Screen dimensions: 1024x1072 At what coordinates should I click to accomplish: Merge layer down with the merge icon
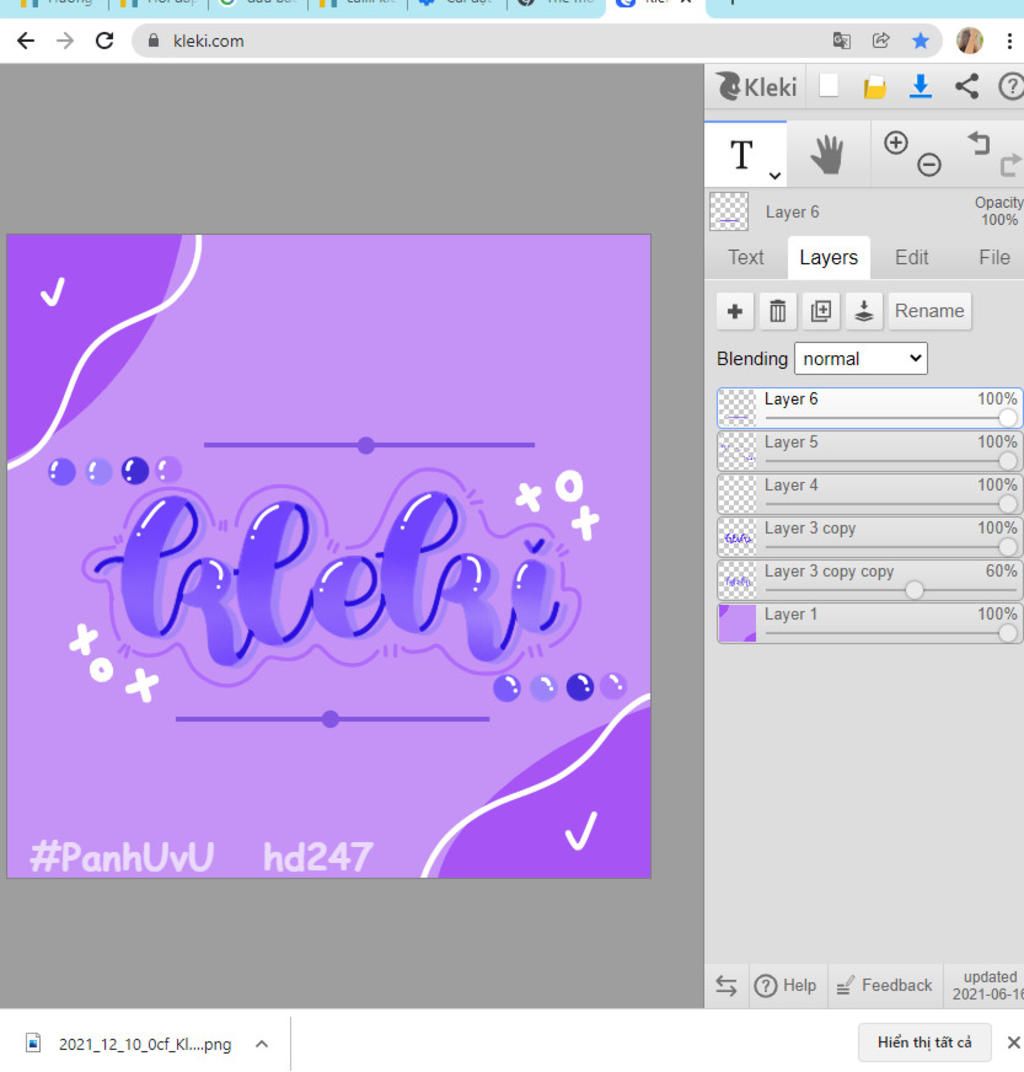coord(864,311)
